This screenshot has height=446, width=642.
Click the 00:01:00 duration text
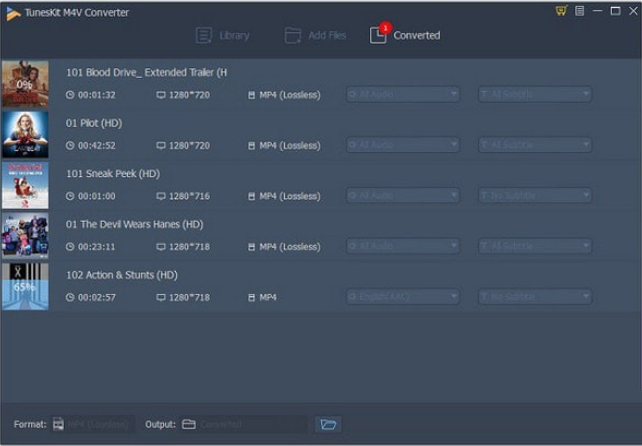[x=97, y=196]
